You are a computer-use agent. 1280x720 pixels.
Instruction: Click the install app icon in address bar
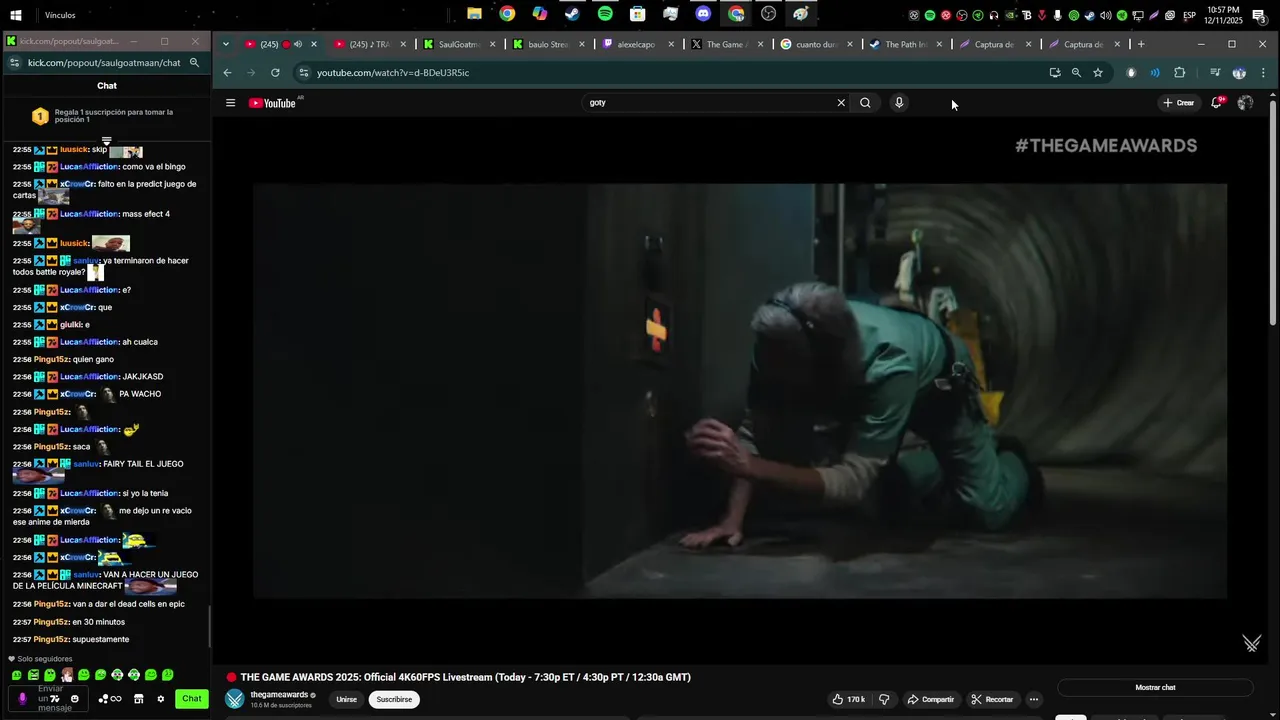pos(1054,72)
